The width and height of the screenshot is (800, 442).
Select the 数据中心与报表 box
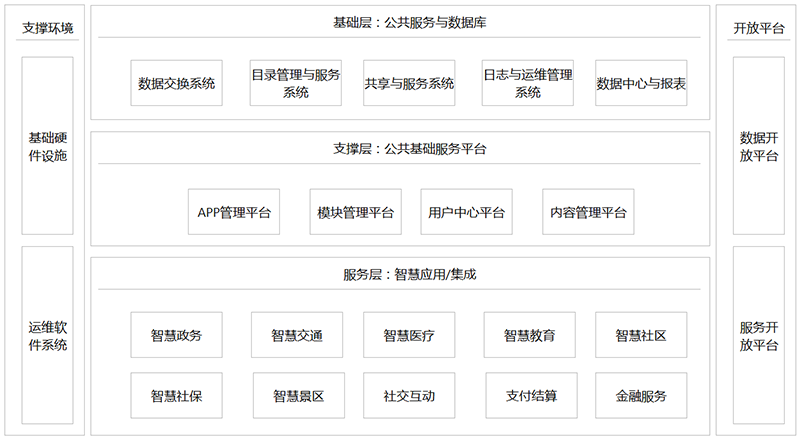tap(641, 84)
